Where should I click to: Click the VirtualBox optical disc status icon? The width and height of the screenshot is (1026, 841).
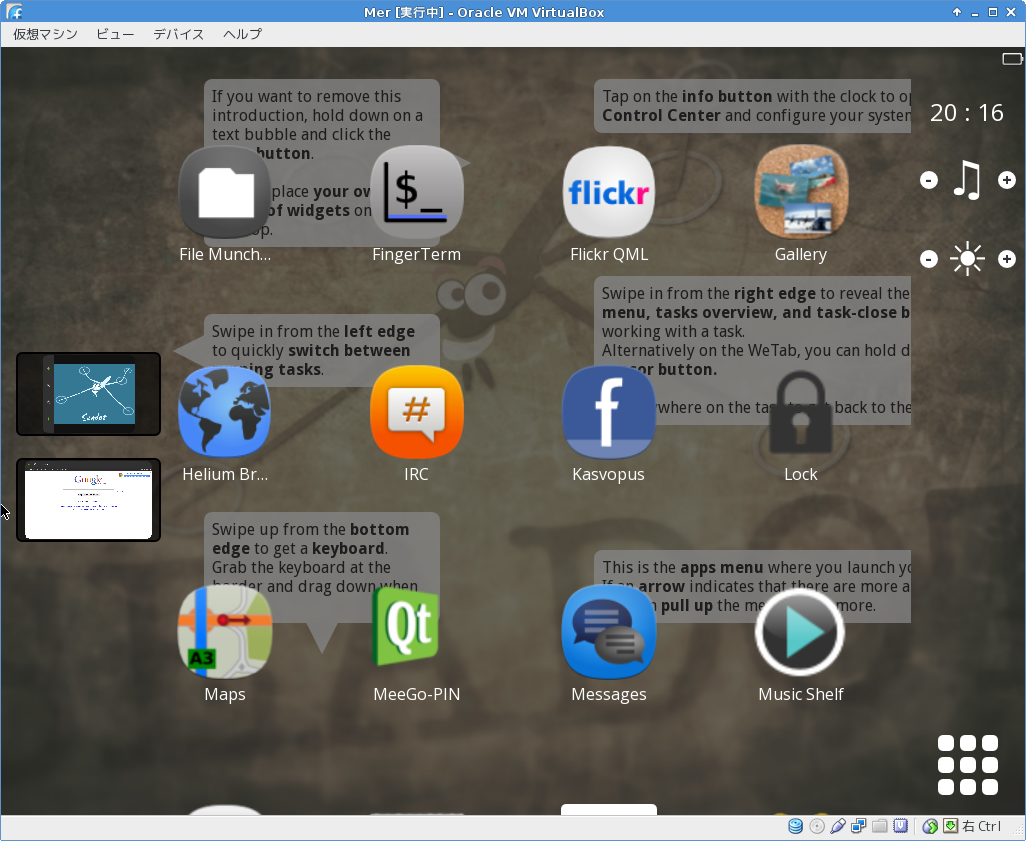click(x=817, y=827)
